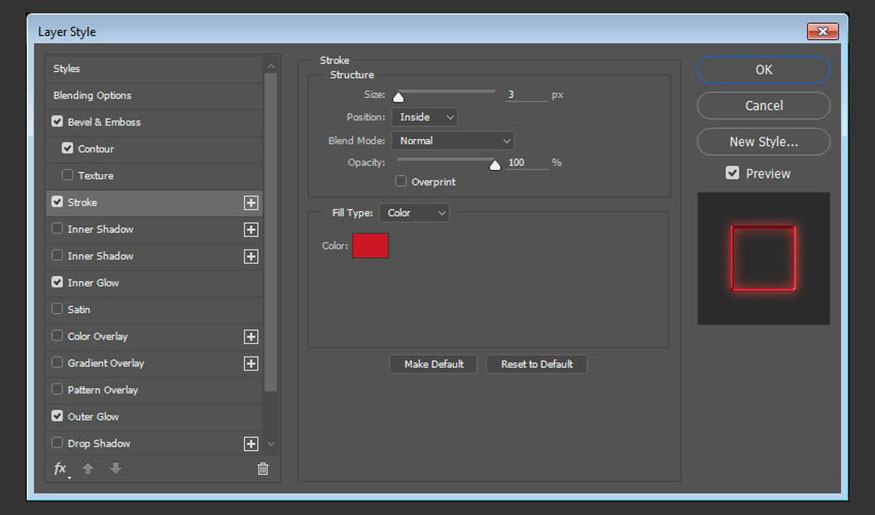Click the styles list scroll down arrow
This screenshot has height=515, width=875.
click(271, 444)
